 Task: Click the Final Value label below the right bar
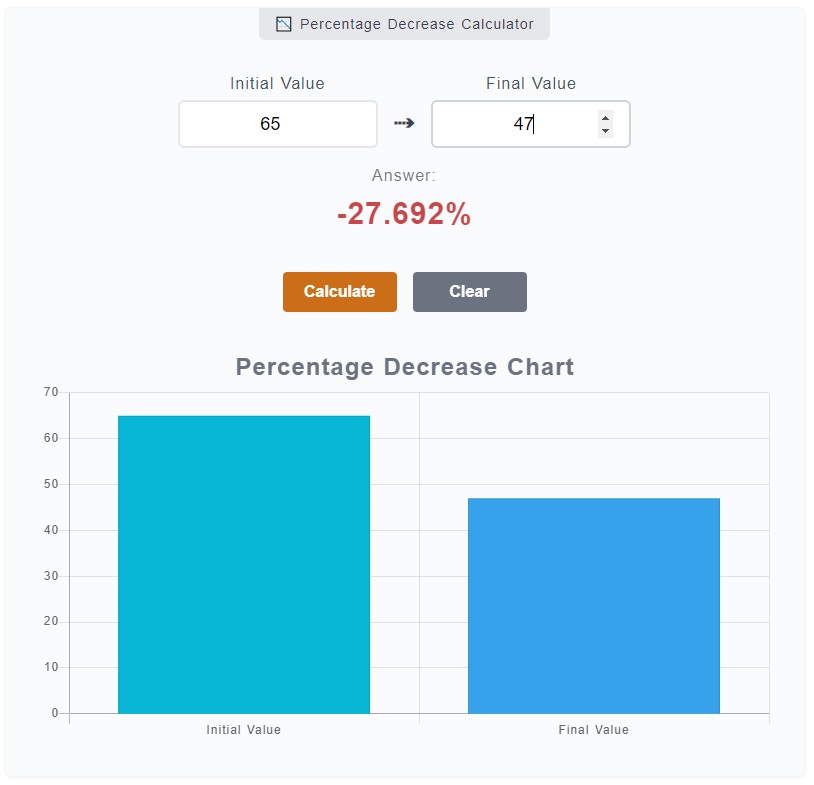pos(593,730)
